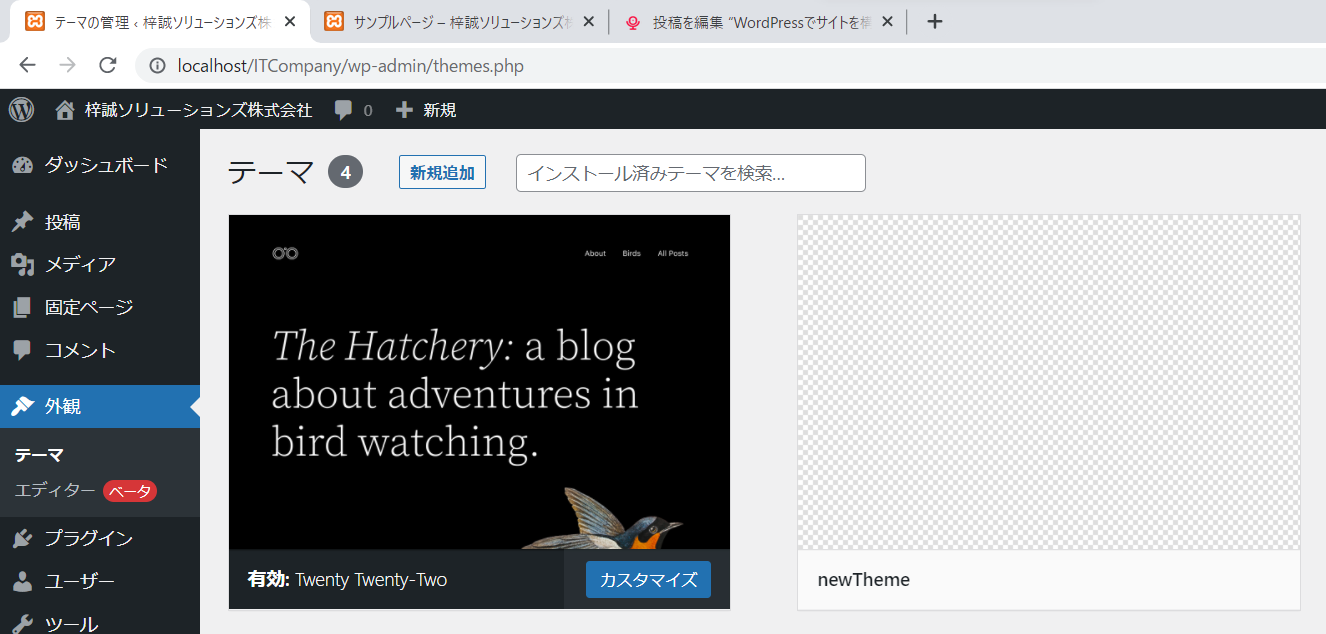1326x634 pixels.
Task: Click the WordPress logo in admin bar
Action: click(x=21, y=110)
